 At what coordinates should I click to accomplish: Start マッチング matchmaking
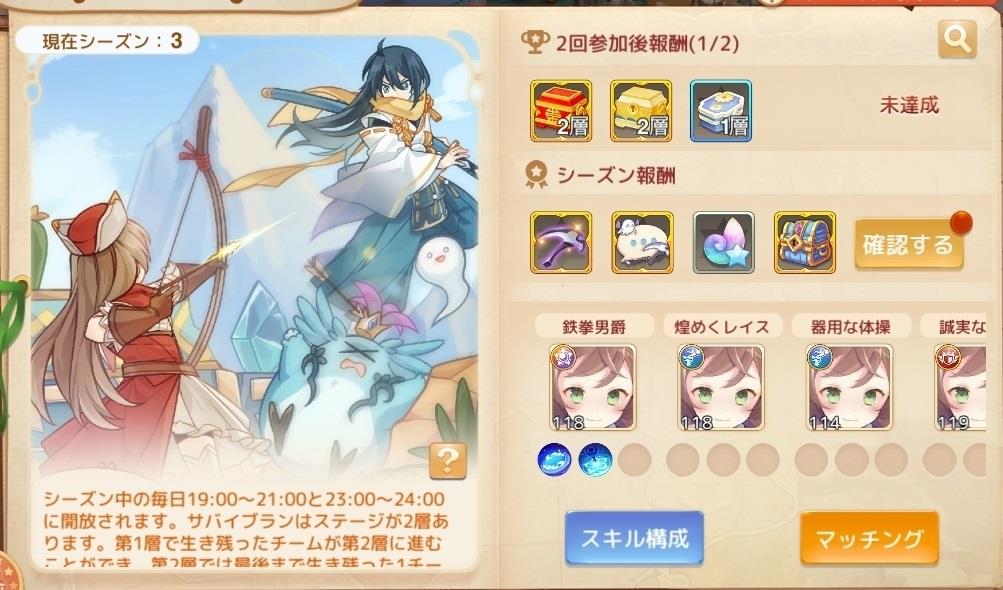869,538
